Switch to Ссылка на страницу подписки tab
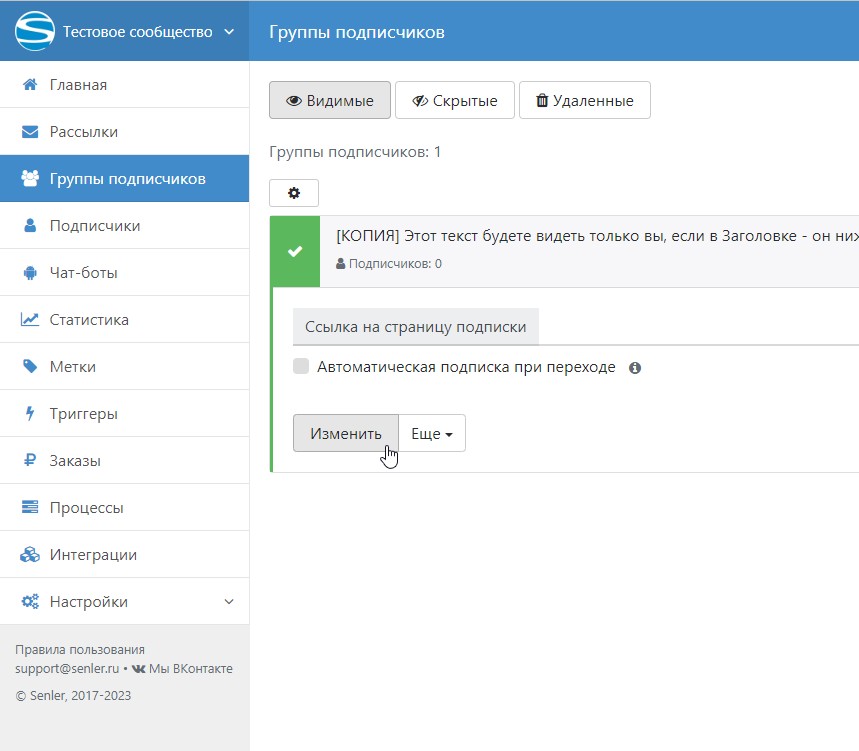 click(415, 327)
